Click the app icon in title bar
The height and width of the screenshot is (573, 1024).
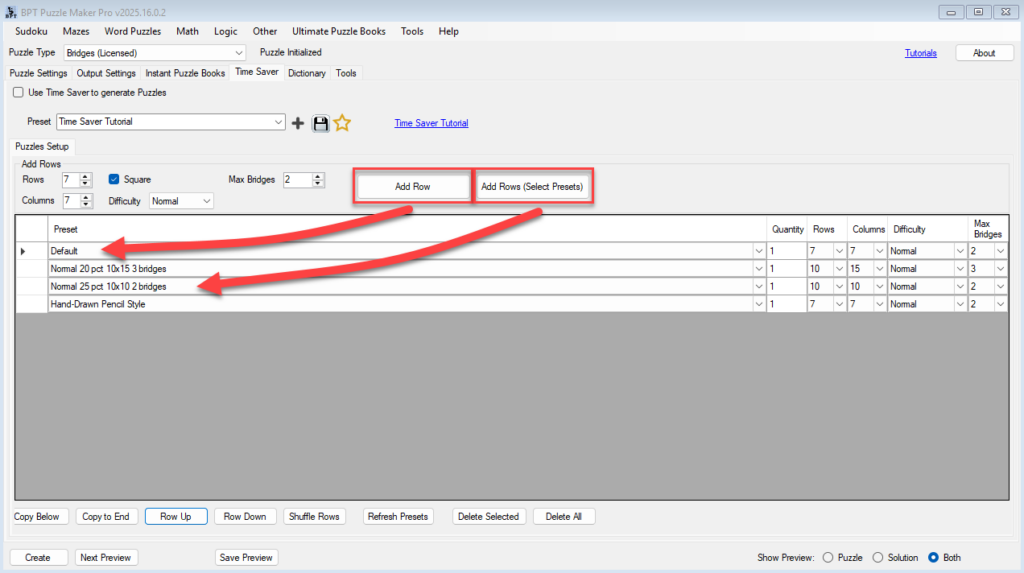point(11,11)
